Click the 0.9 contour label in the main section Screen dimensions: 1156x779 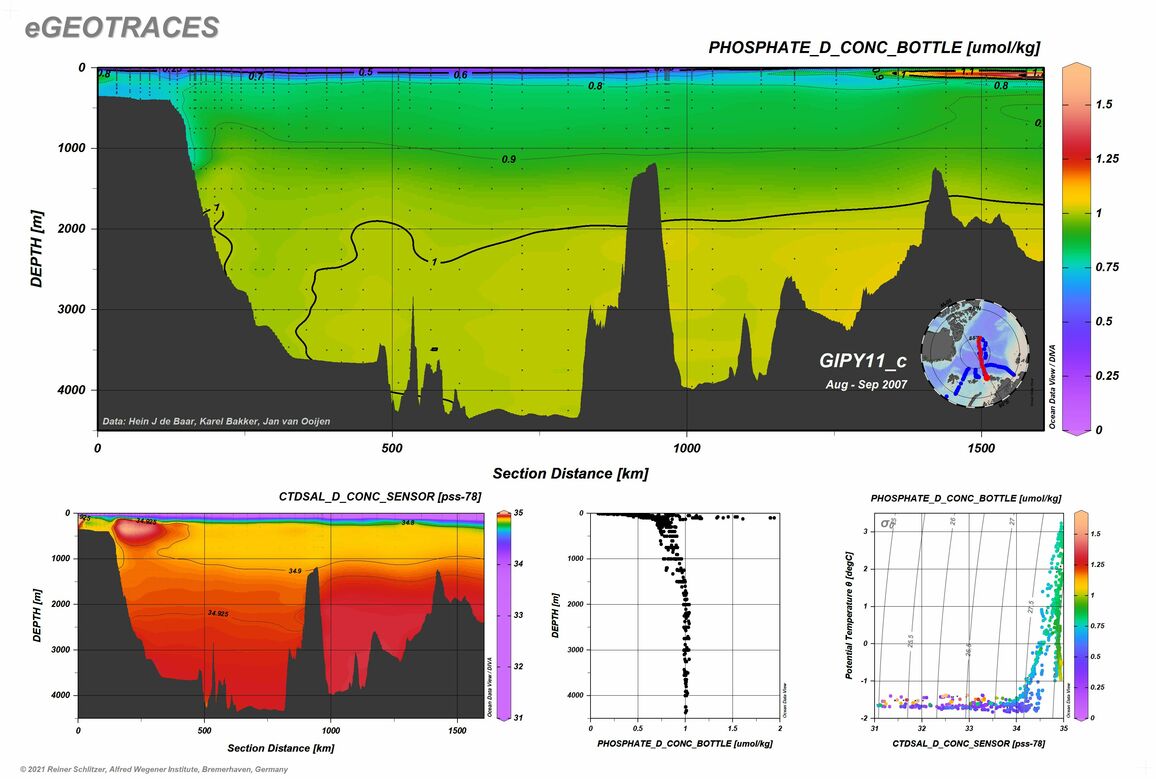coord(509,159)
